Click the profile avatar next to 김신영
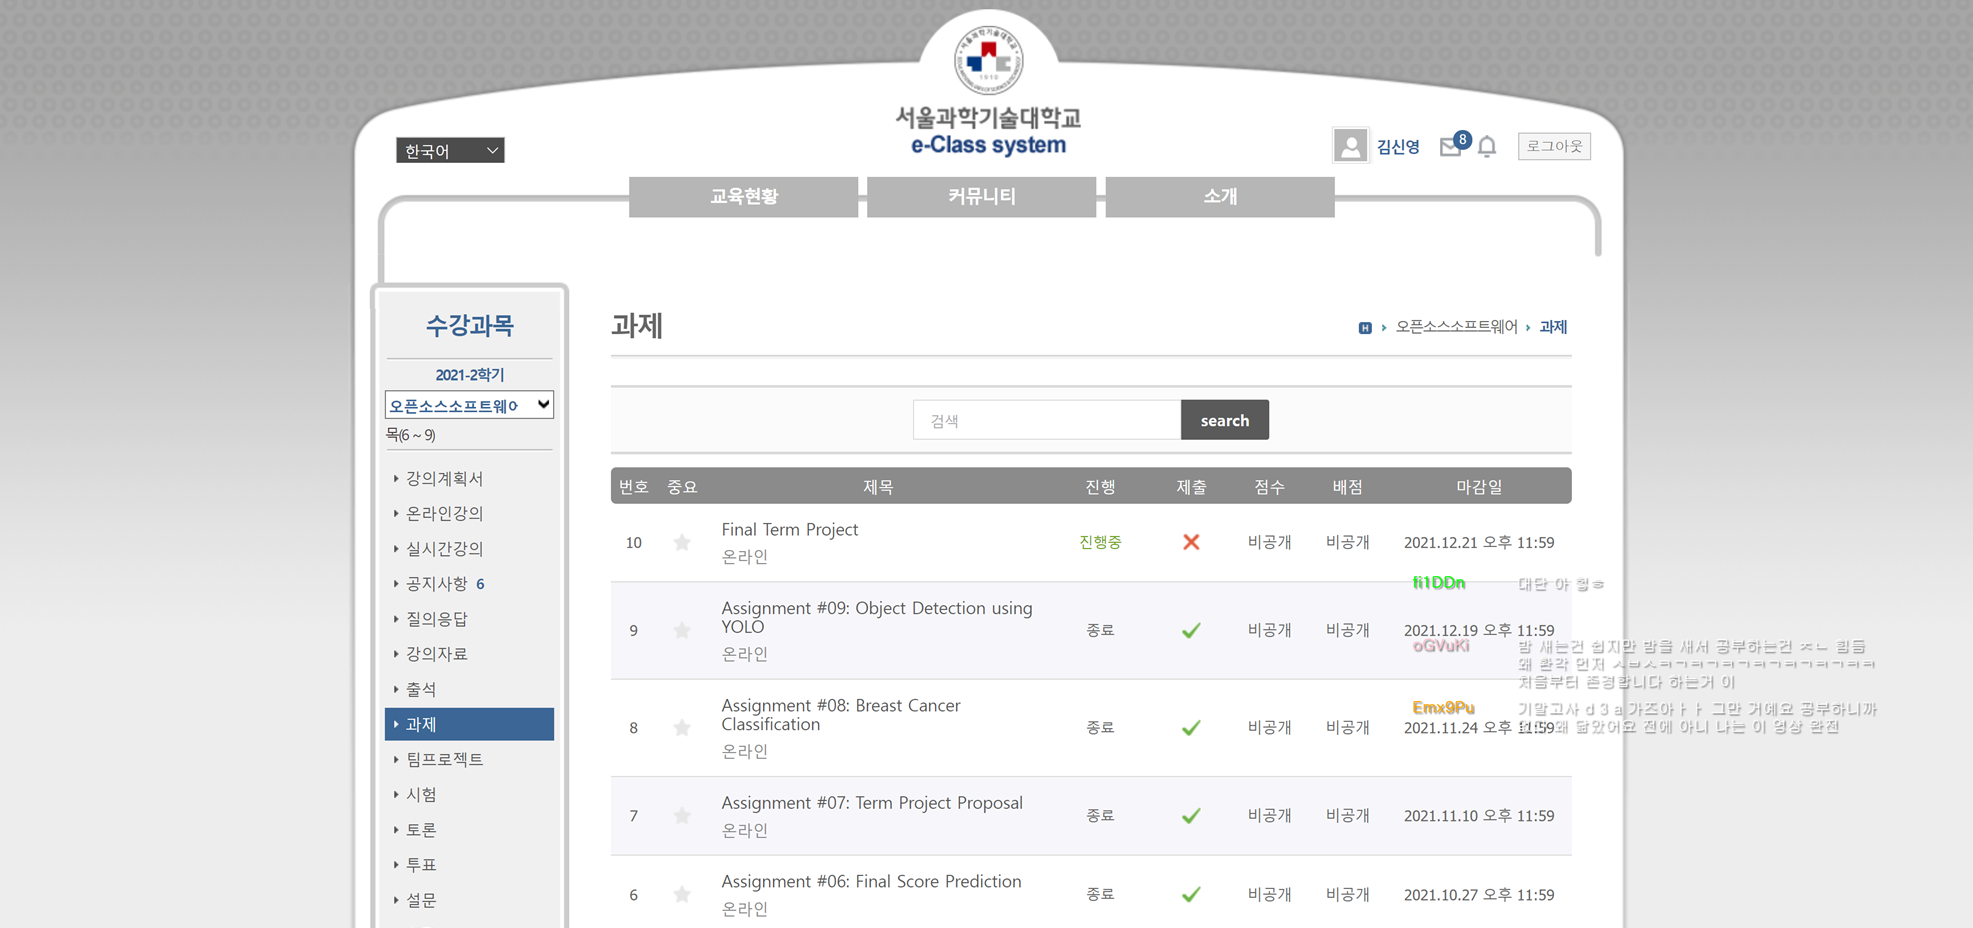Image resolution: width=1973 pixels, height=928 pixels. coord(1350,145)
